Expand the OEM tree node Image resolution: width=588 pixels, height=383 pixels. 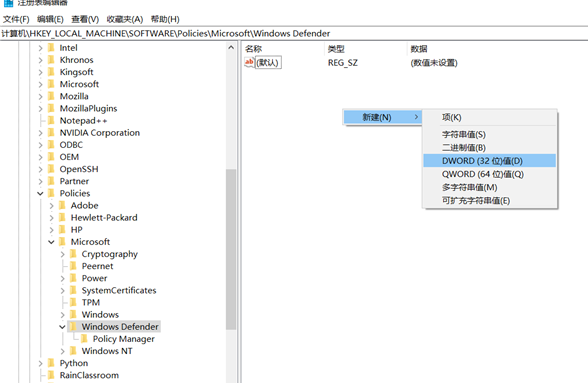click(40, 157)
